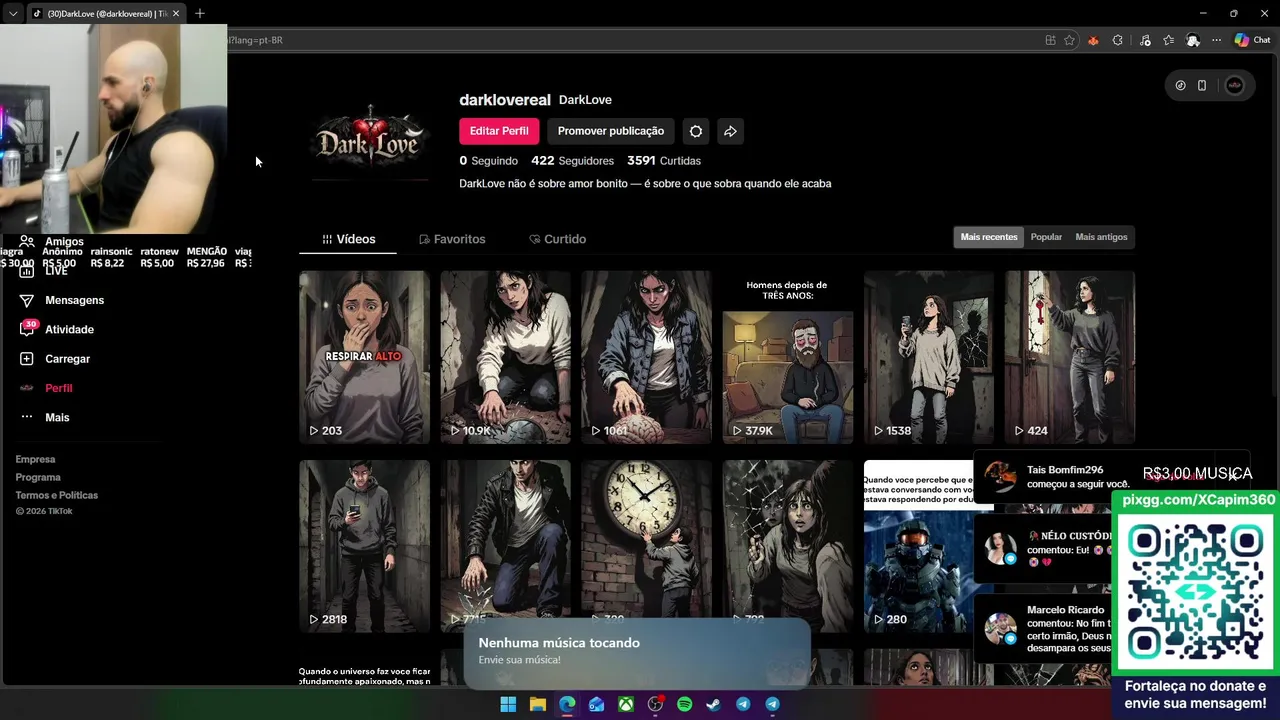Open the clock wall video thumbnail
The width and height of the screenshot is (1280, 720).
646,546
